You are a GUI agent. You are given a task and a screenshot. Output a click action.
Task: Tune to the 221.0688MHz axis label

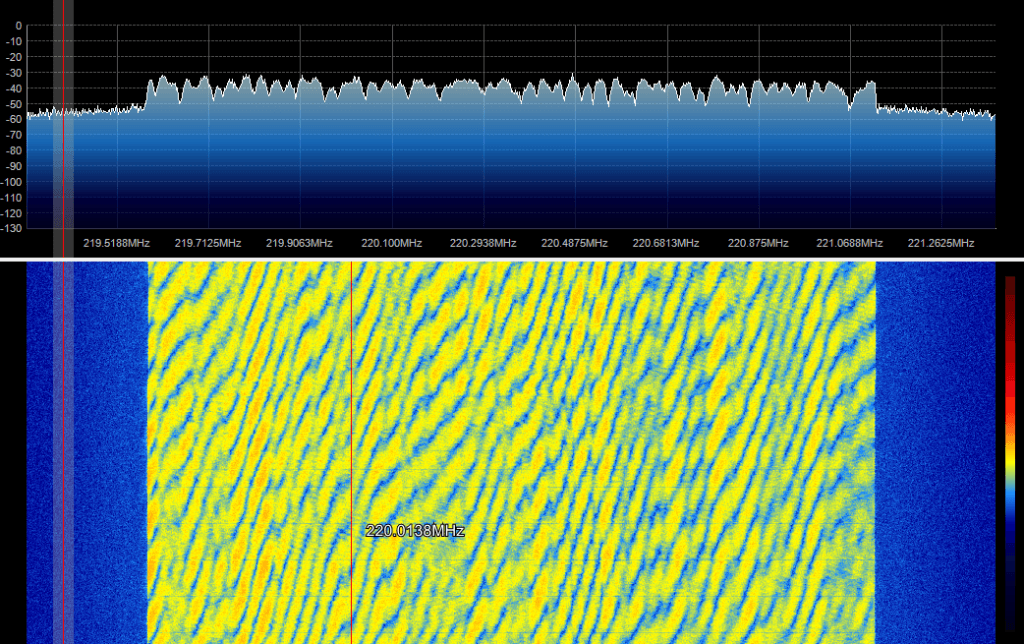pyautogui.click(x=850, y=243)
